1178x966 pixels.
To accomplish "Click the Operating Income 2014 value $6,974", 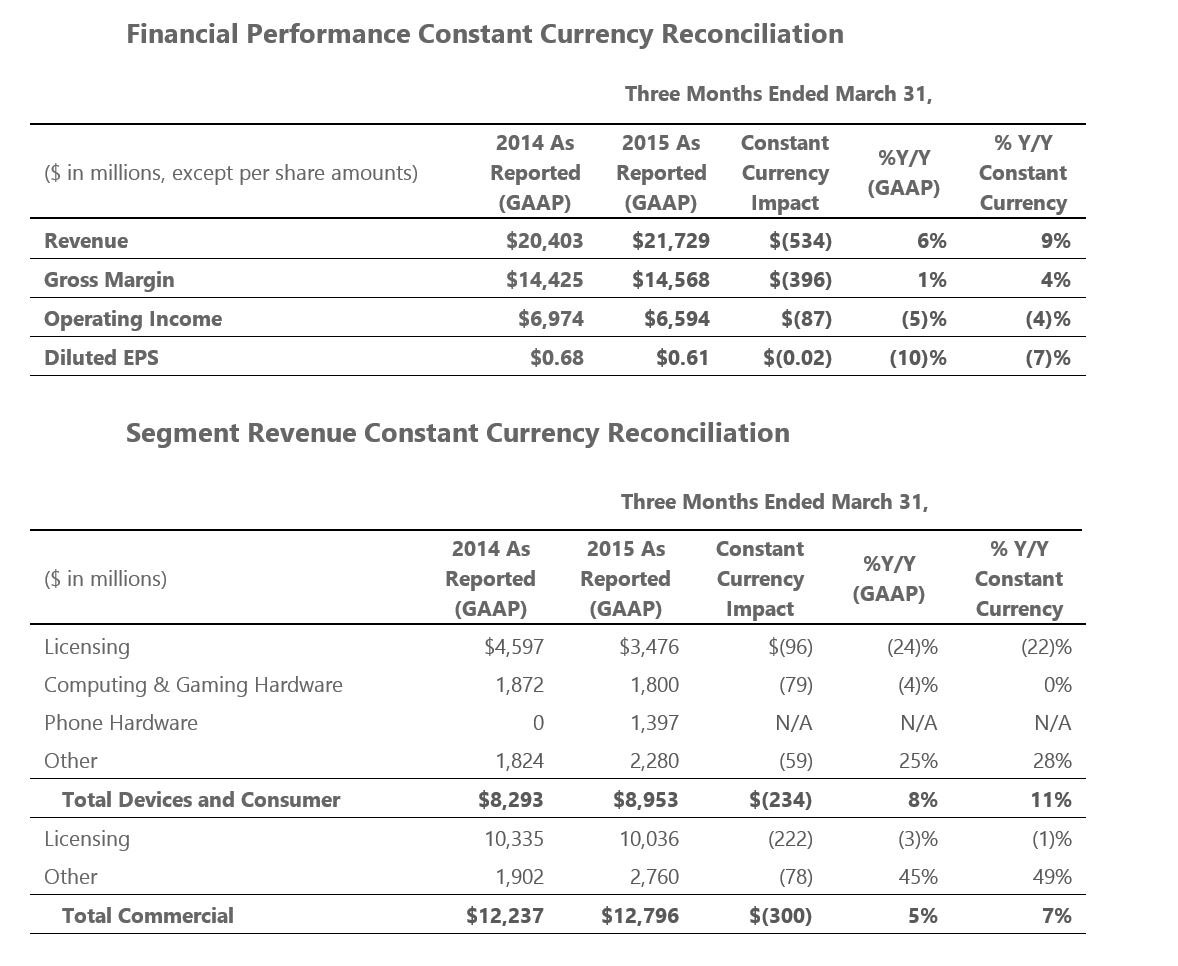I will pos(551,319).
